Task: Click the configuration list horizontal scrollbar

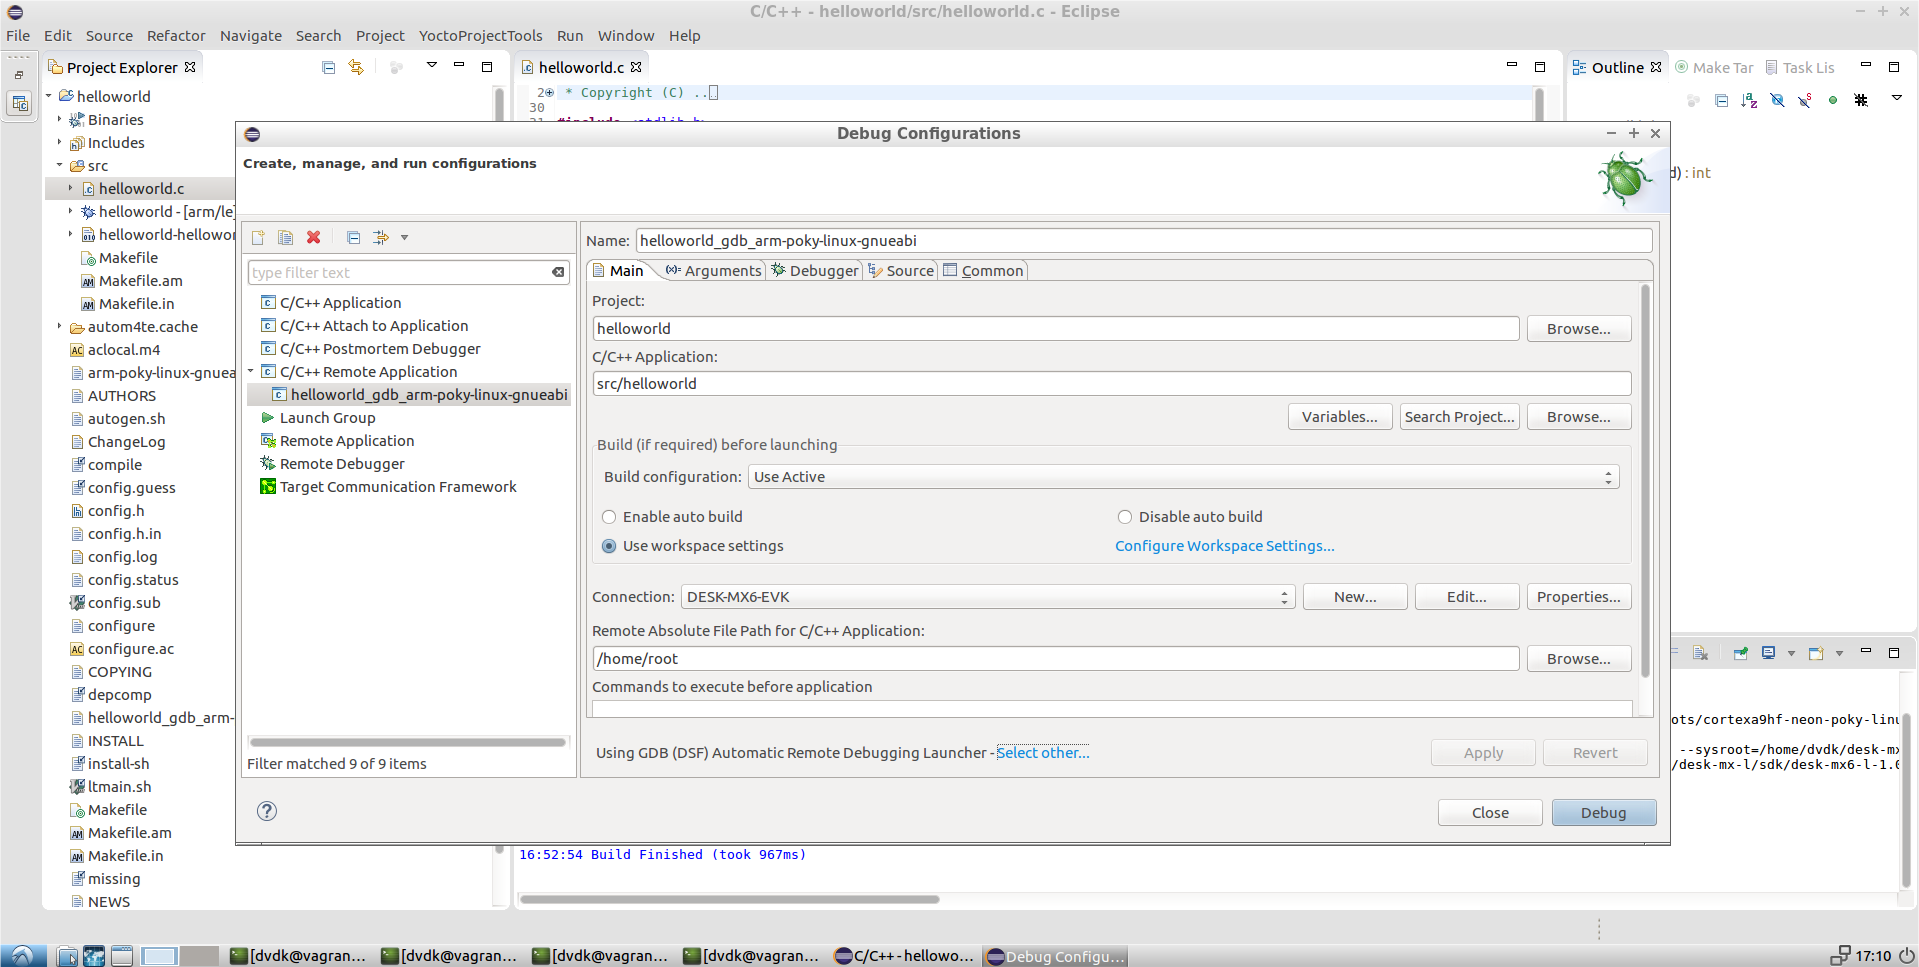Action: pos(407,742)
